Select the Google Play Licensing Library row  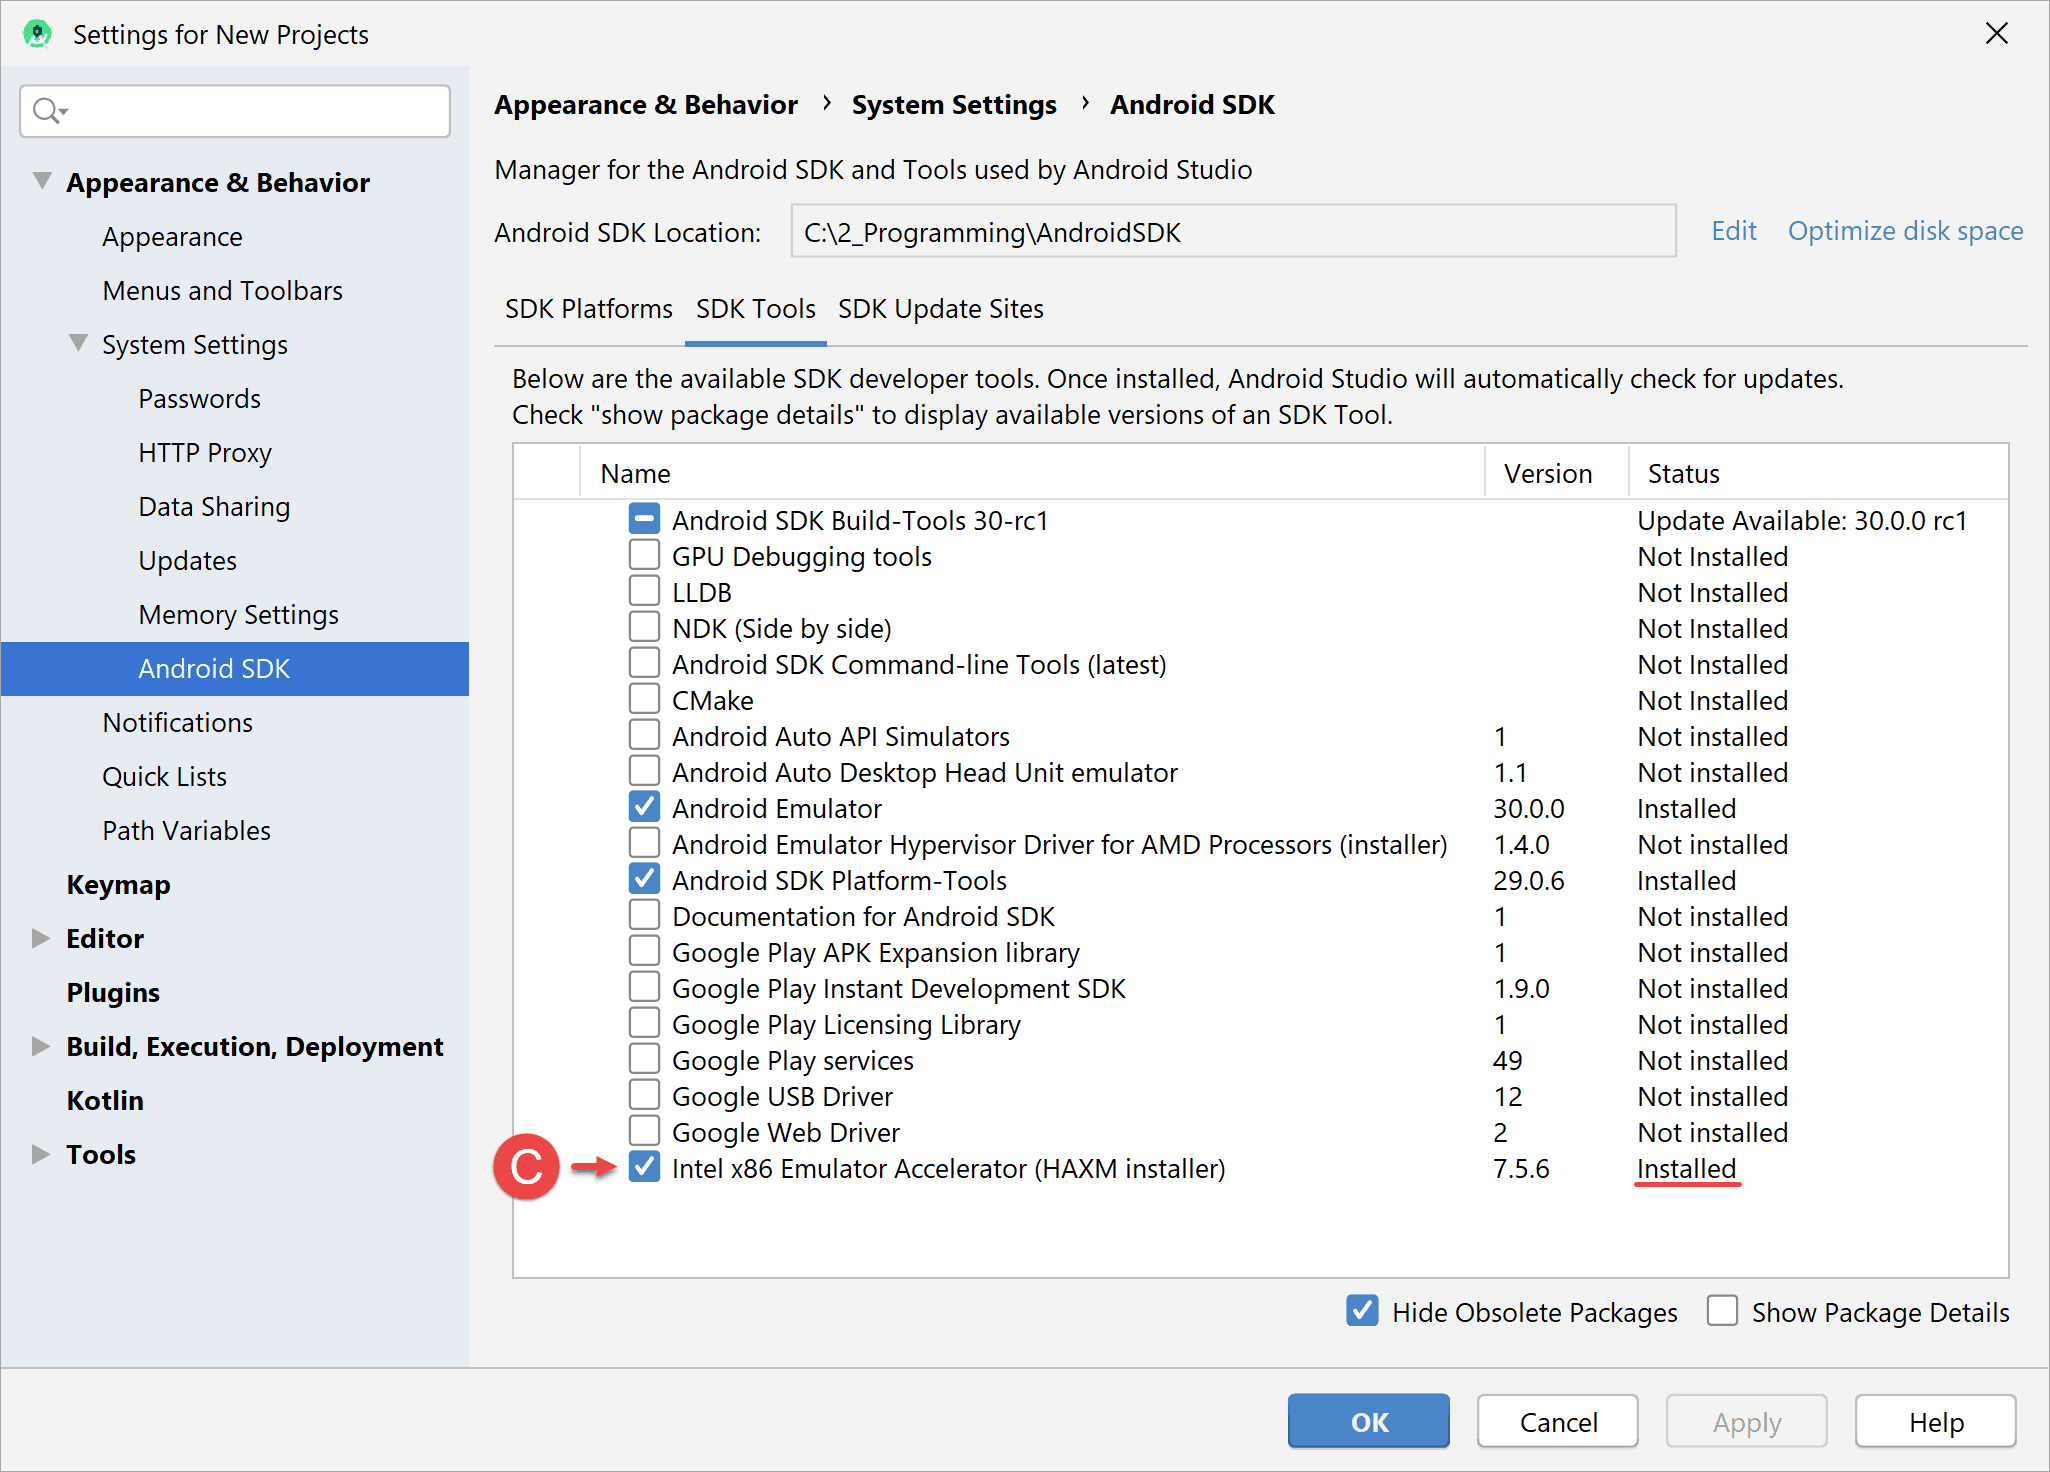click(x=1260, y=1025)
